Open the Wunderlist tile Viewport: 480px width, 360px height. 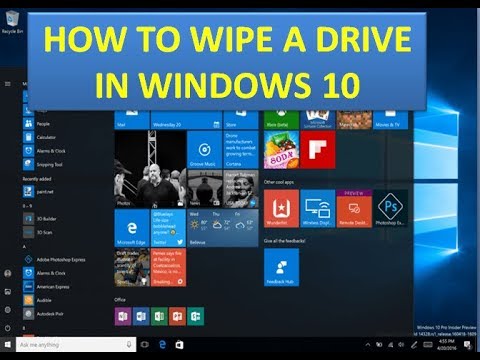(x=281, y=209)
